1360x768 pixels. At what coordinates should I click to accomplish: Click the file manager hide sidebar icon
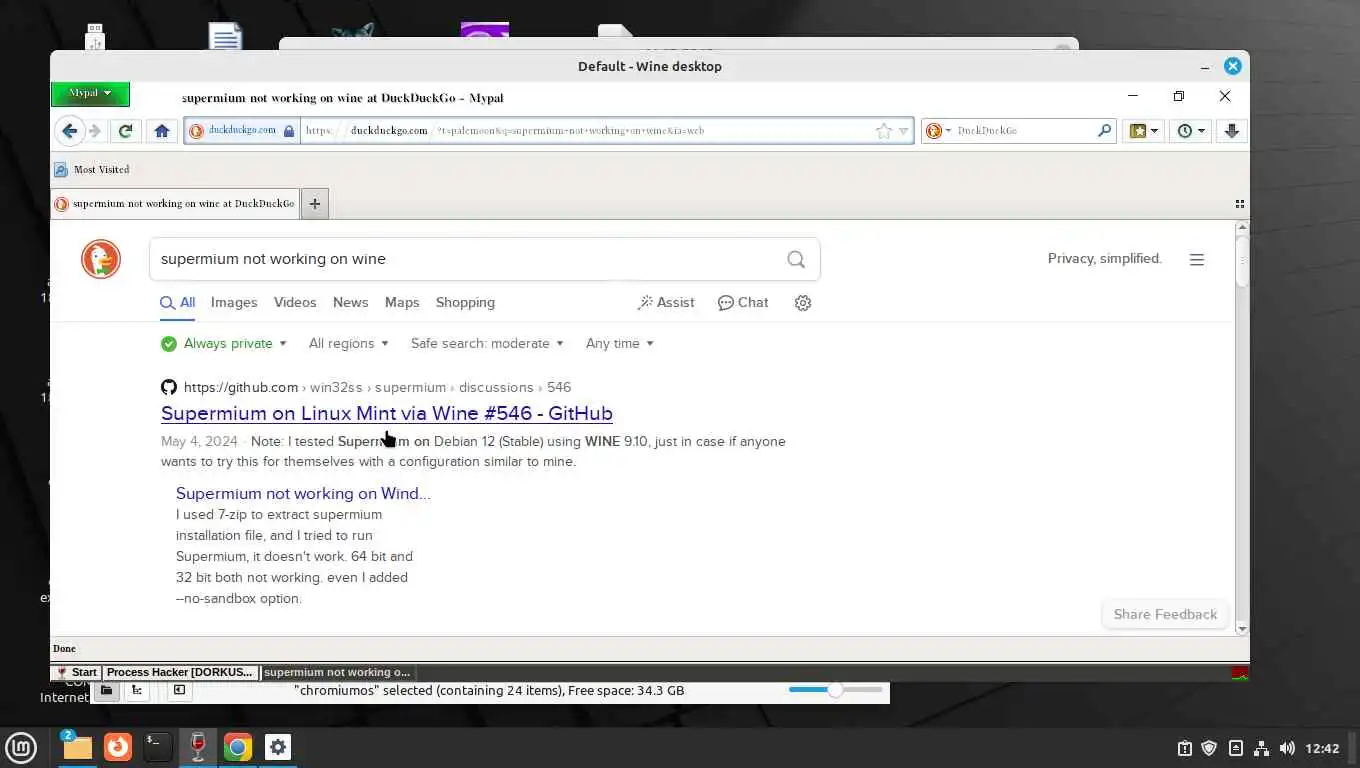(179, 690)
